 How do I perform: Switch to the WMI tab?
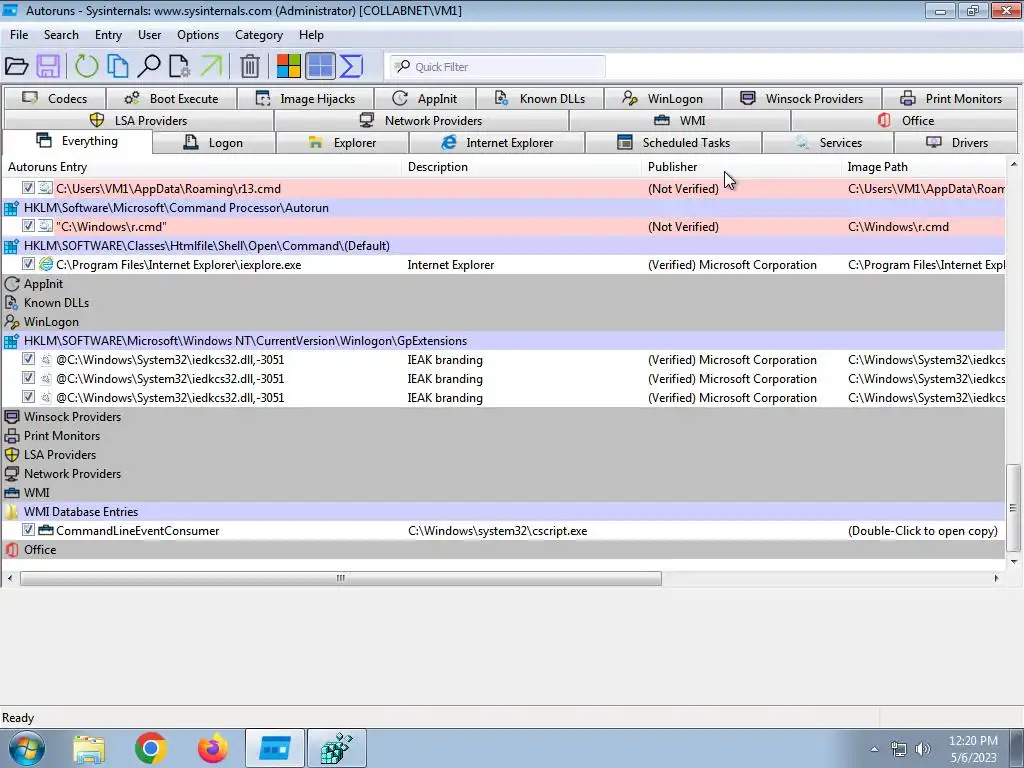(x=680, y=120)
